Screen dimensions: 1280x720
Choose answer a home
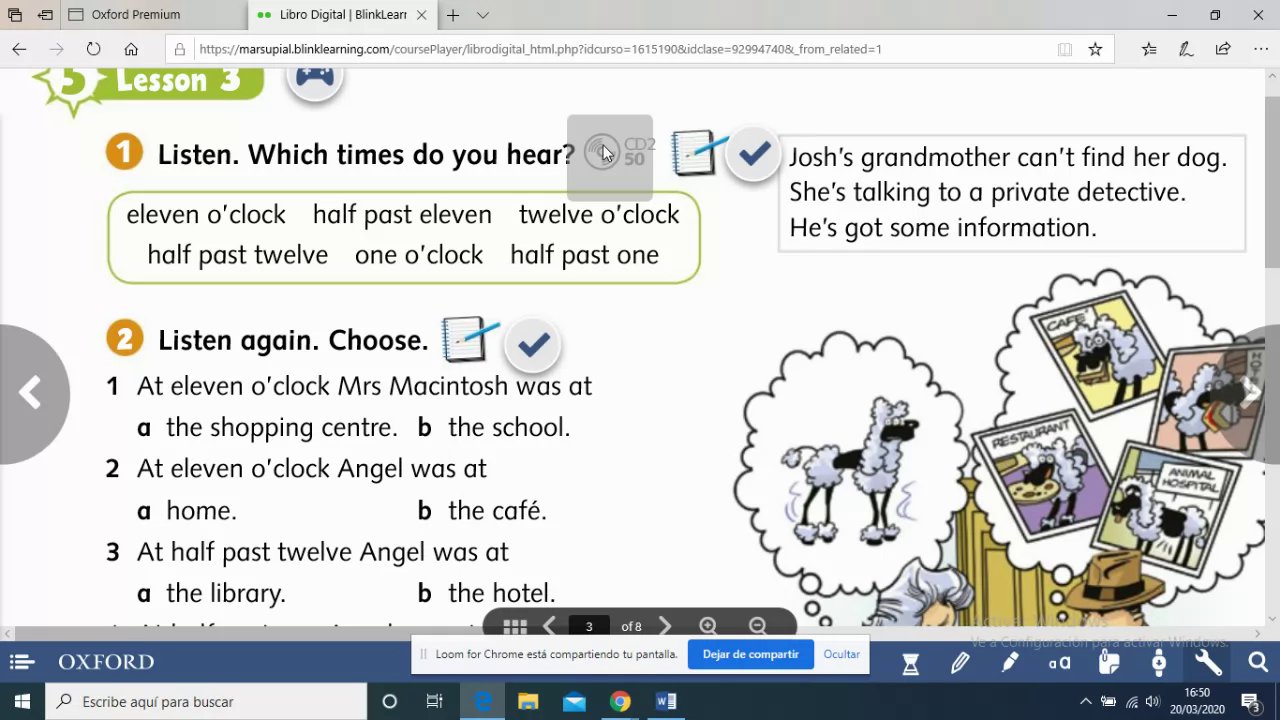pyautogui.click(x=187, y=510)
